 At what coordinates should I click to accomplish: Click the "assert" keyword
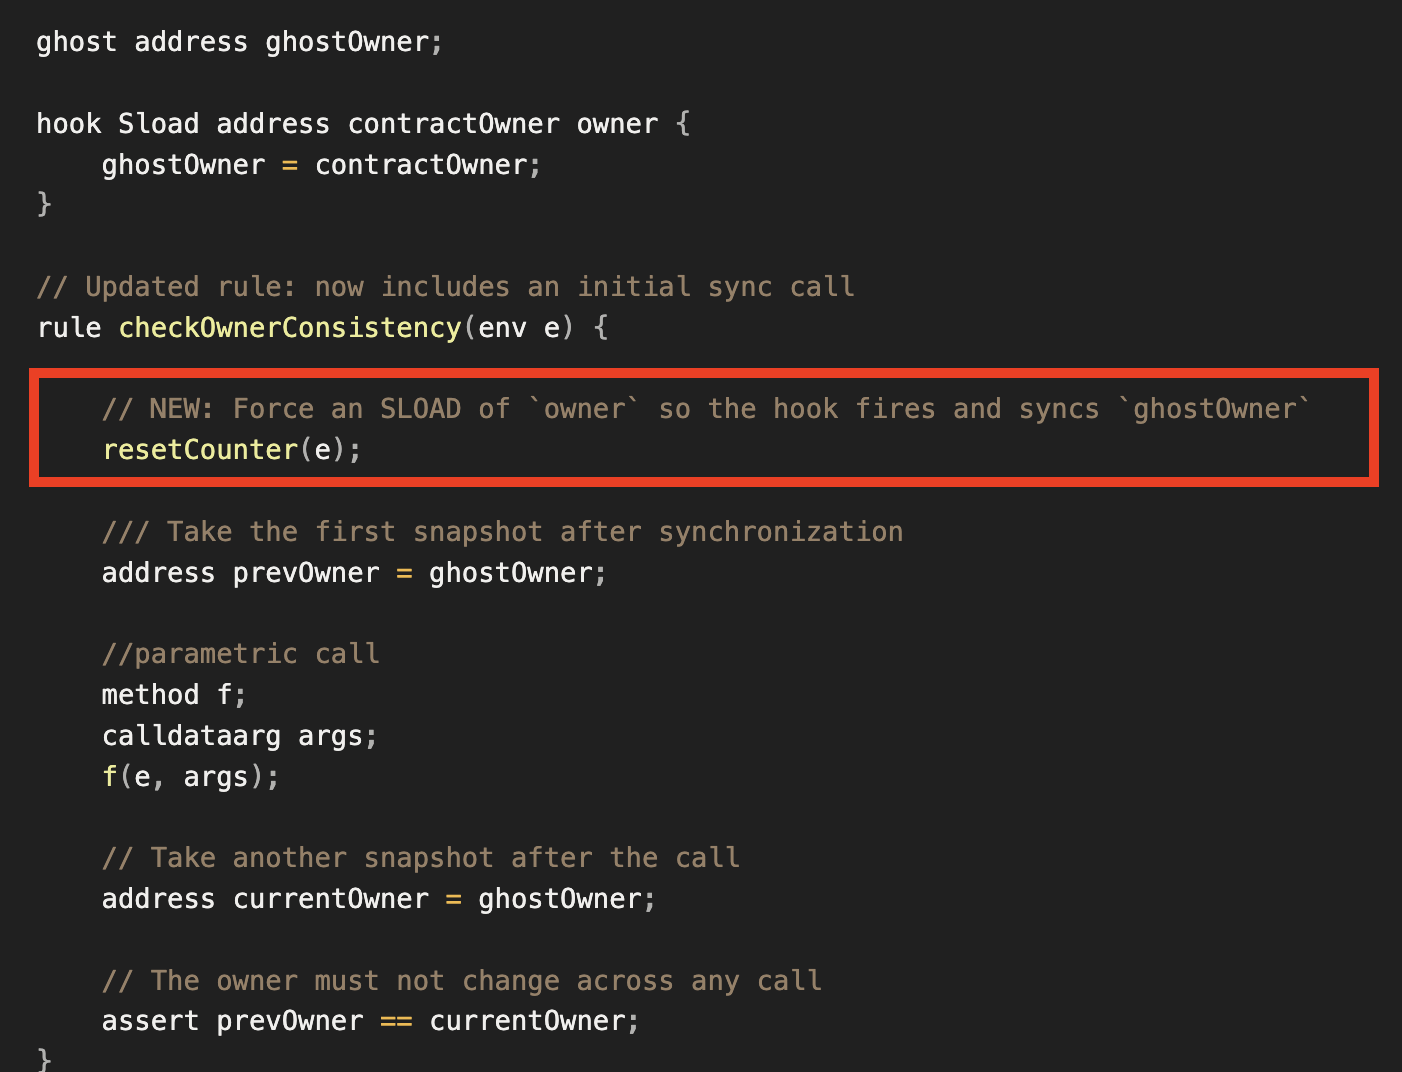pos(150,1021)
